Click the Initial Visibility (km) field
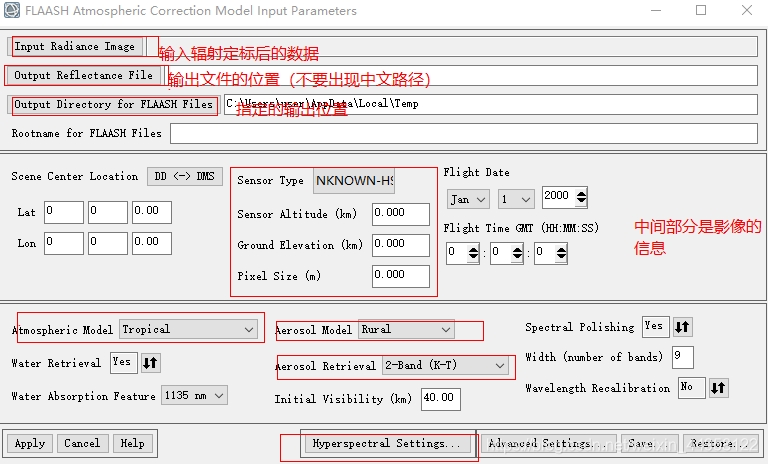The image size is (768, 464). click(440, 399)
